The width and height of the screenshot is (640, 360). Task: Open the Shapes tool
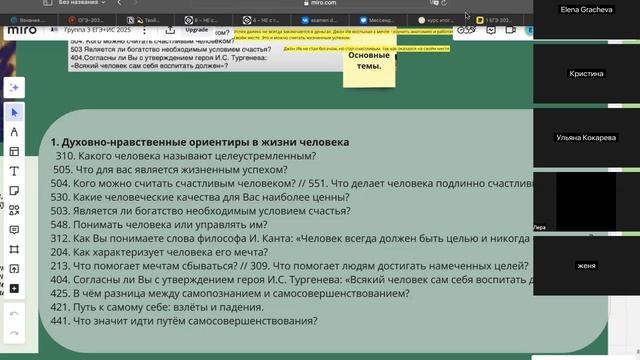[x=14, y=210]
